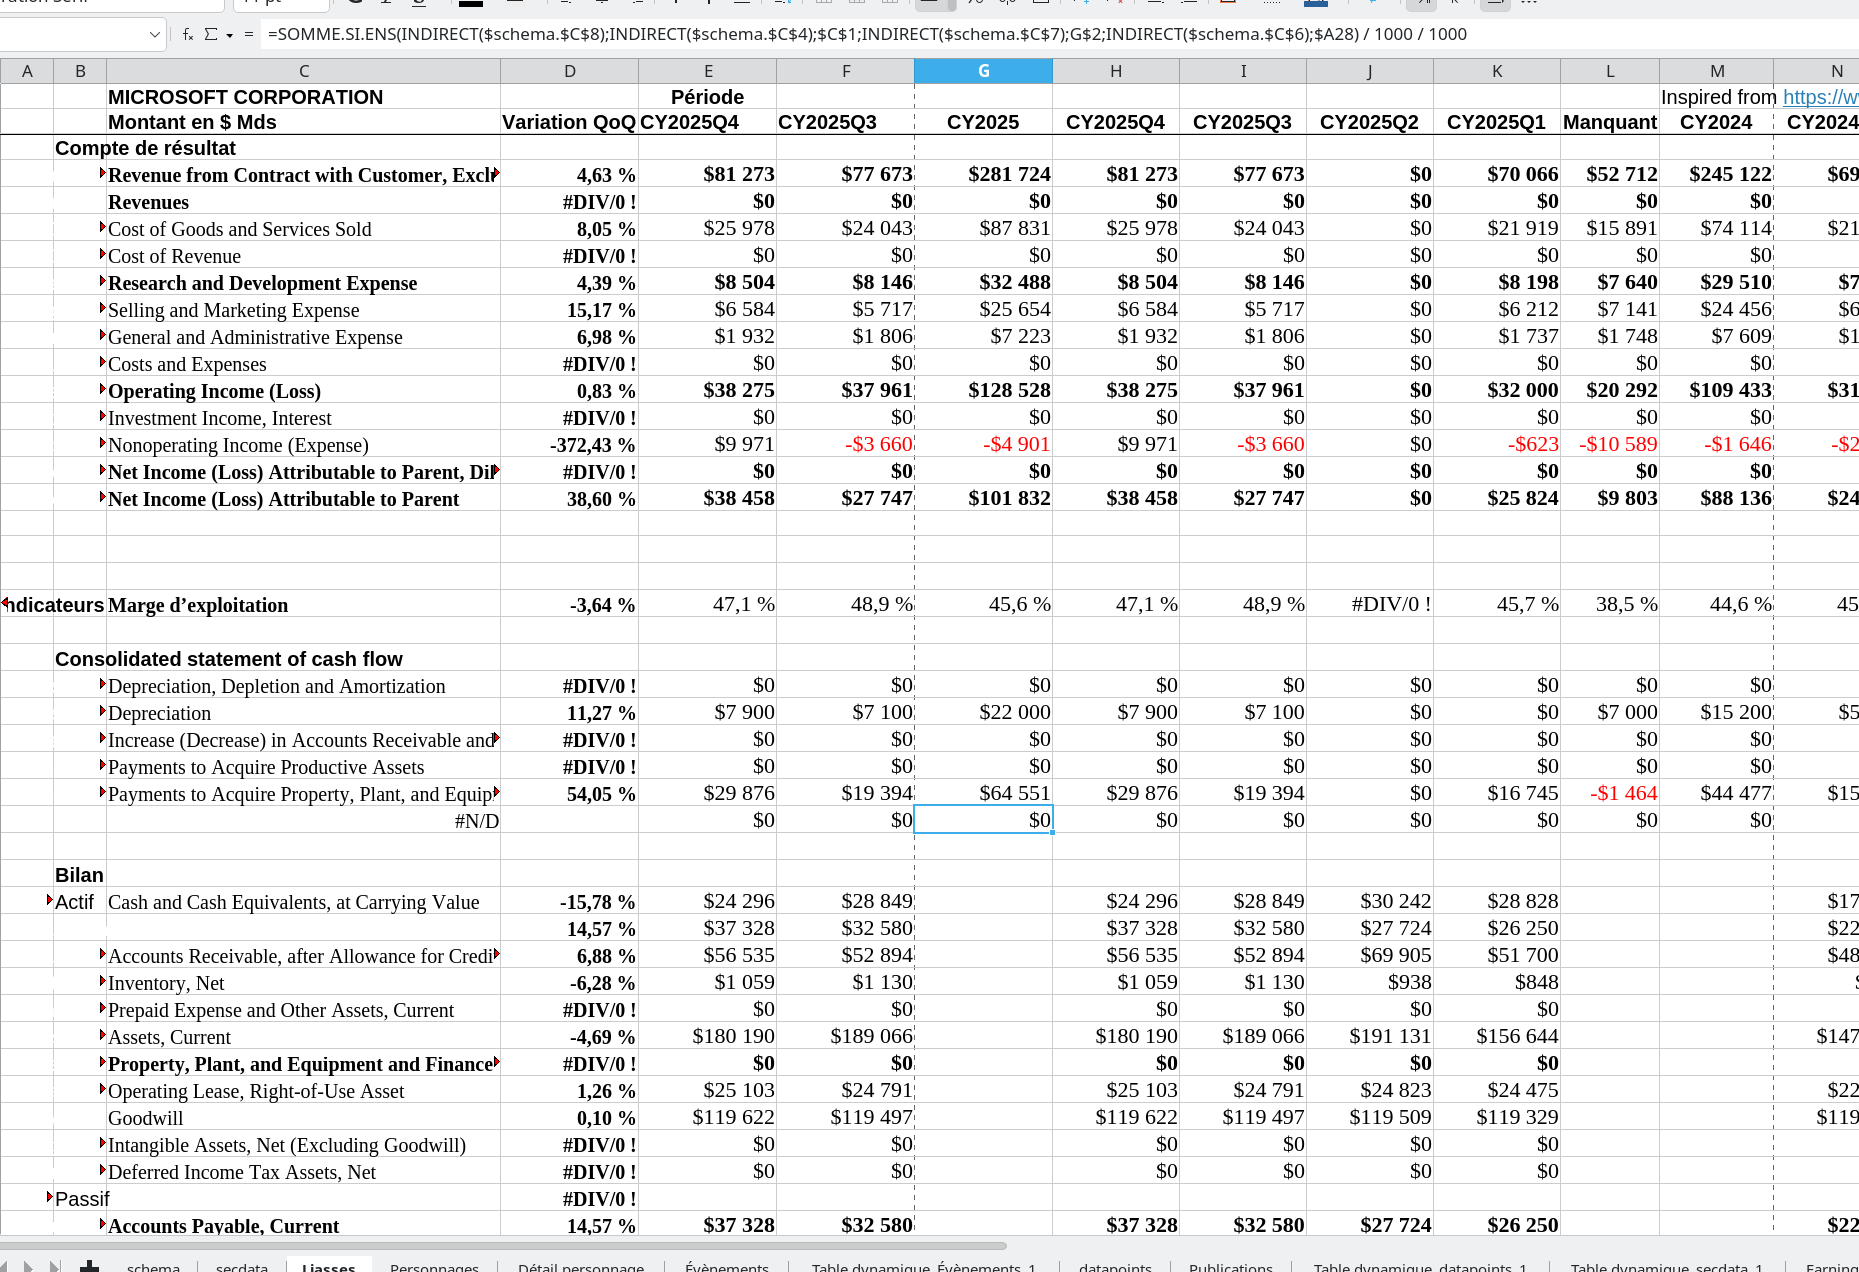1859x1272 pixels.
Task: Select the CY2025 header in column G
Action: [x=983, y=122]
